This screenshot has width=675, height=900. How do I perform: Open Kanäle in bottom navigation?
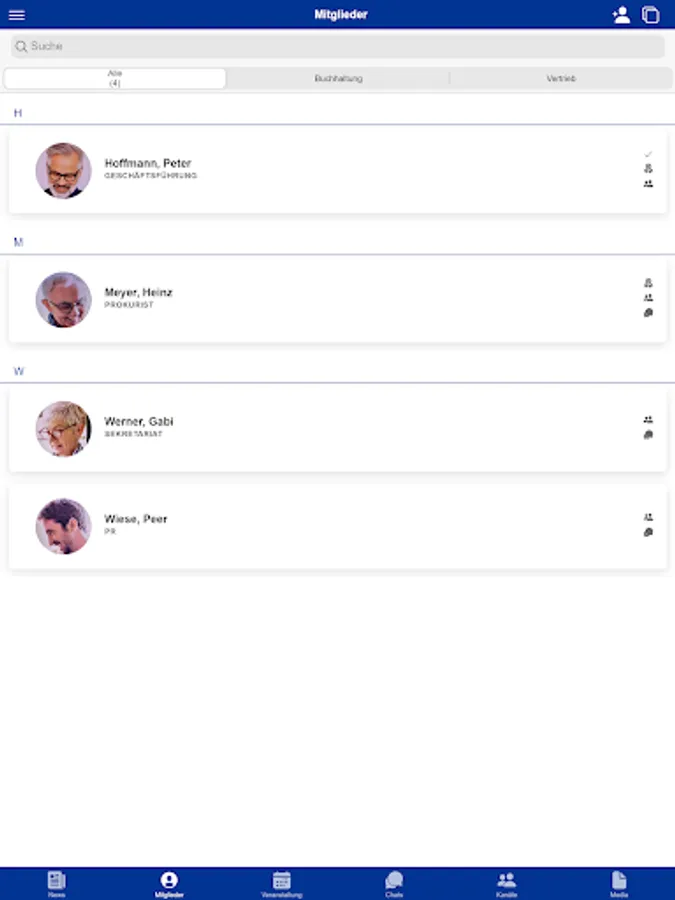point(506,884)
